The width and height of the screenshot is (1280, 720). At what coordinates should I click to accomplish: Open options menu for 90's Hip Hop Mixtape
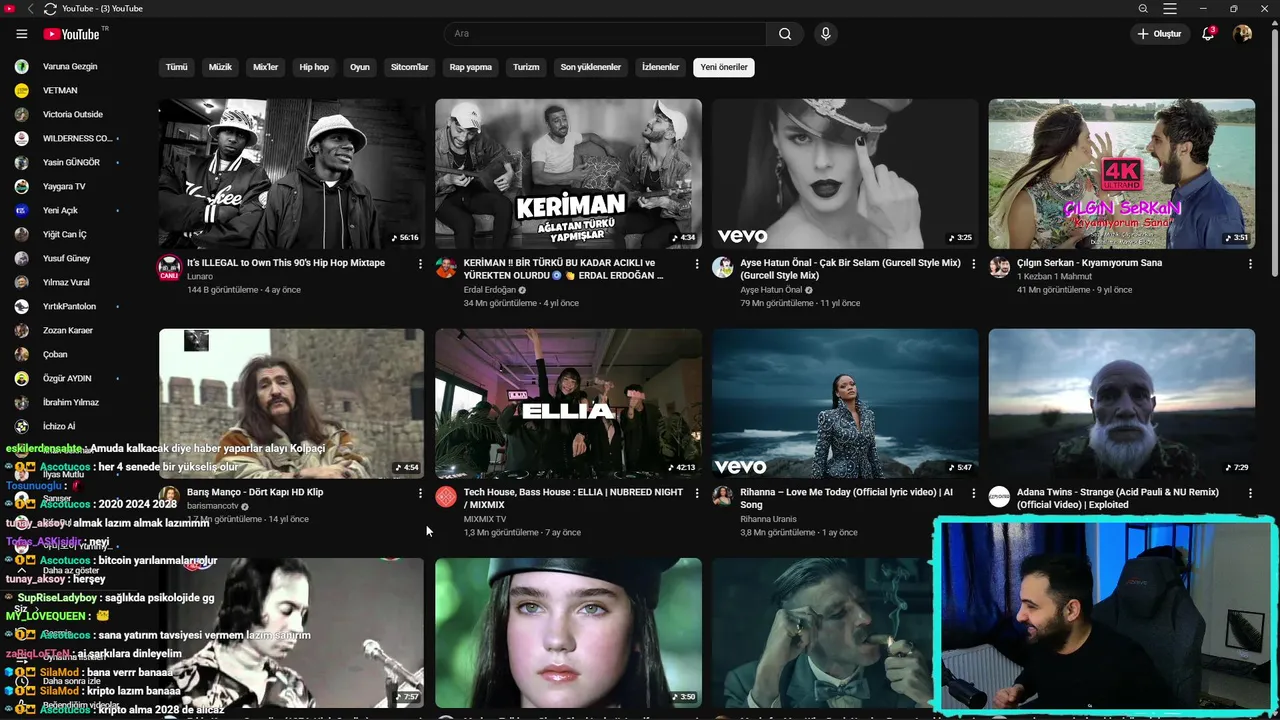click(x=420, y=264)
